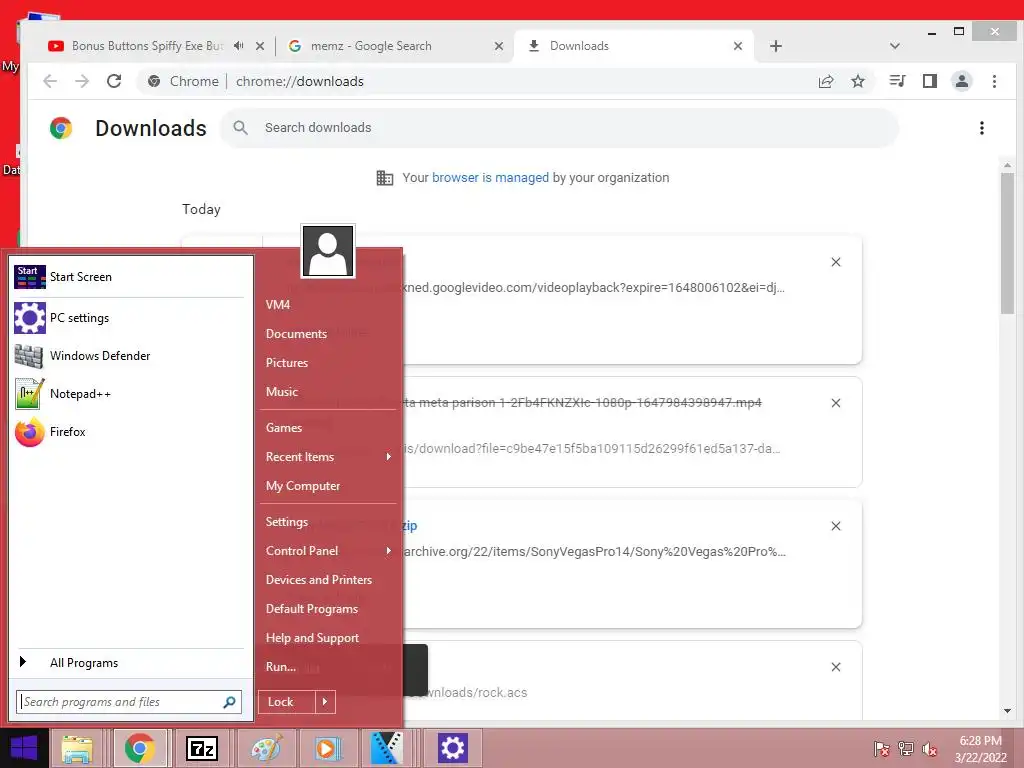The height and width of the screenshot is (768, 1024).
Task: Go forward in Chrome
Action: 82,81
